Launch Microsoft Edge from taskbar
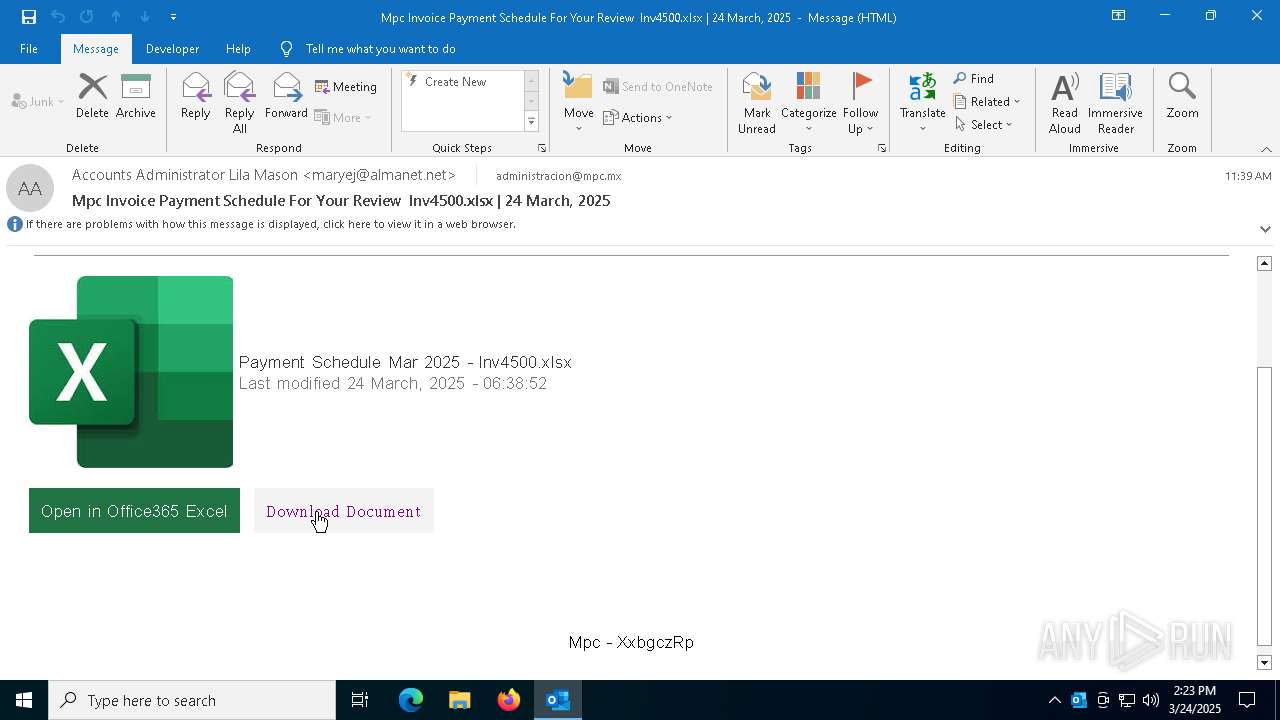Screen dimensions: 1280x720 point(411,700)
